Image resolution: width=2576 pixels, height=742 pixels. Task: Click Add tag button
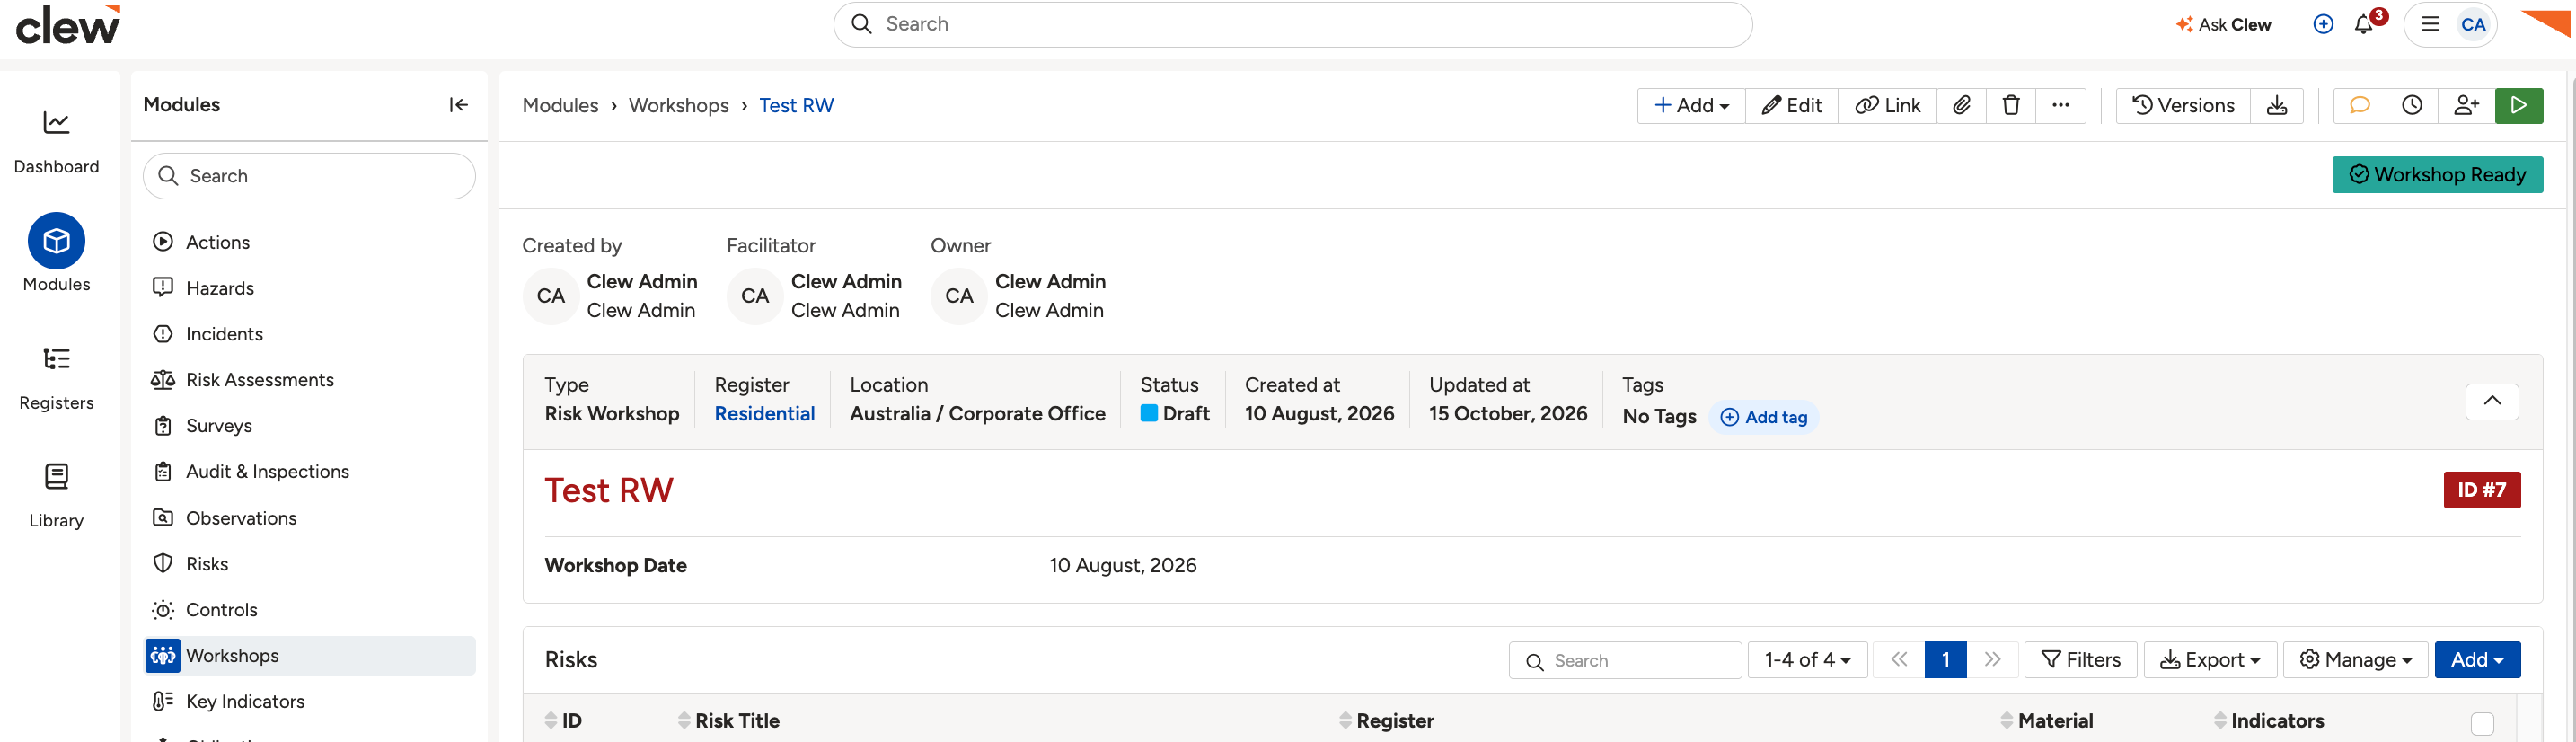click(1764, 417)
